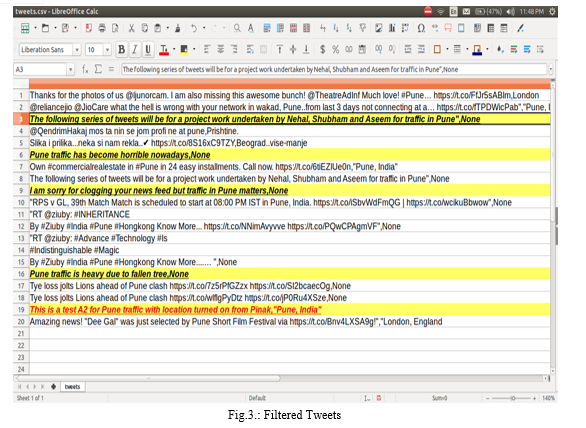The width and height of the screenshot is (586, 428).
Task: Click the Sum sigma icon
Action: pos(98,69)
